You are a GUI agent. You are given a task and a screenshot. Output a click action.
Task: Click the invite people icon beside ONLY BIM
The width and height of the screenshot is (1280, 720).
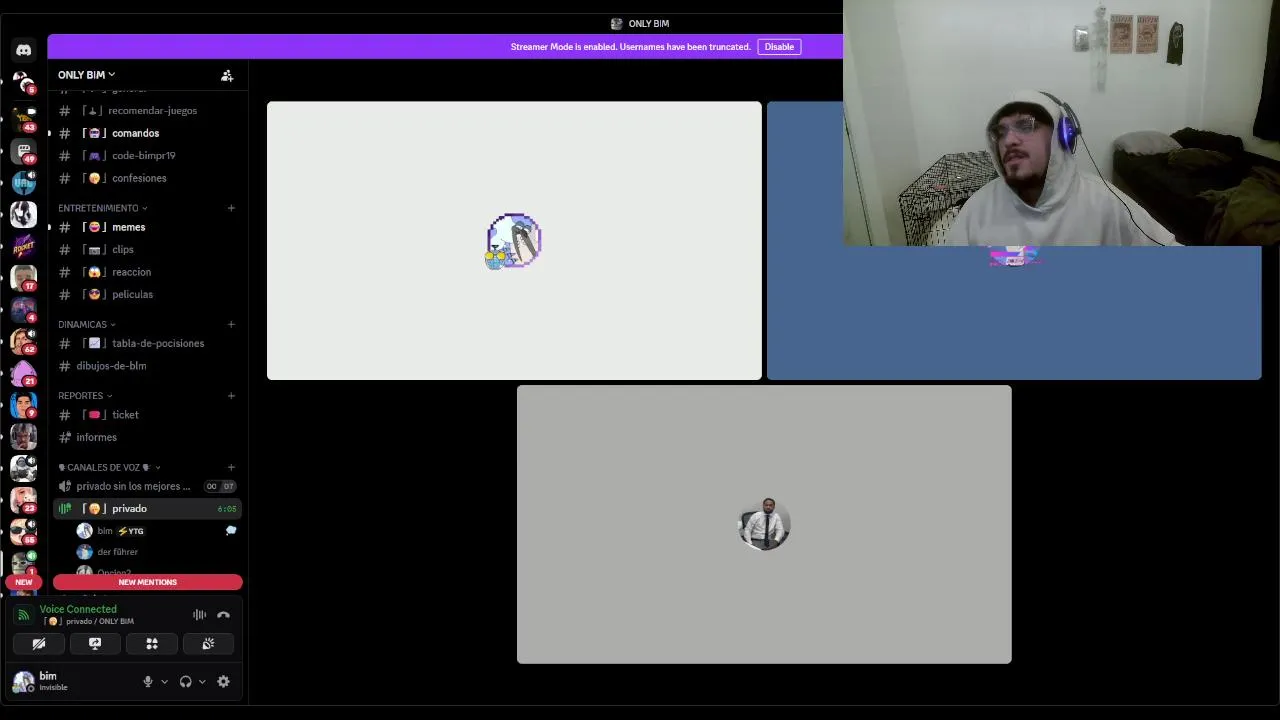227,76
